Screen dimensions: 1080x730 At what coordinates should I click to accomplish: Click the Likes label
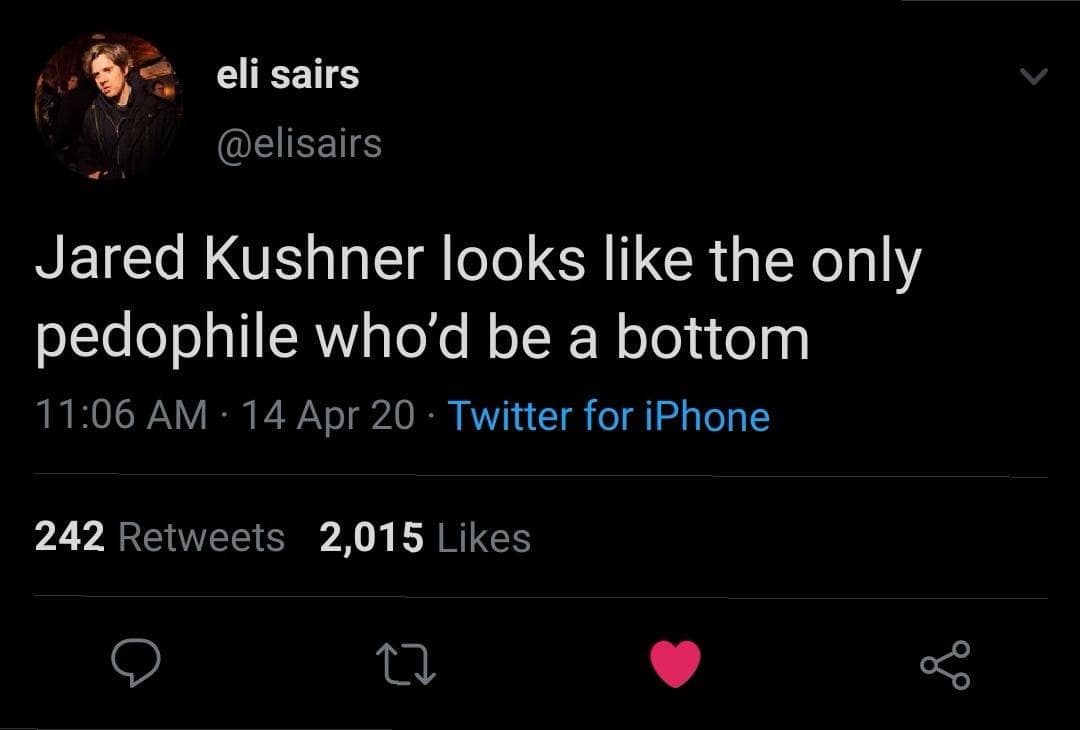(x=484, y=538)
